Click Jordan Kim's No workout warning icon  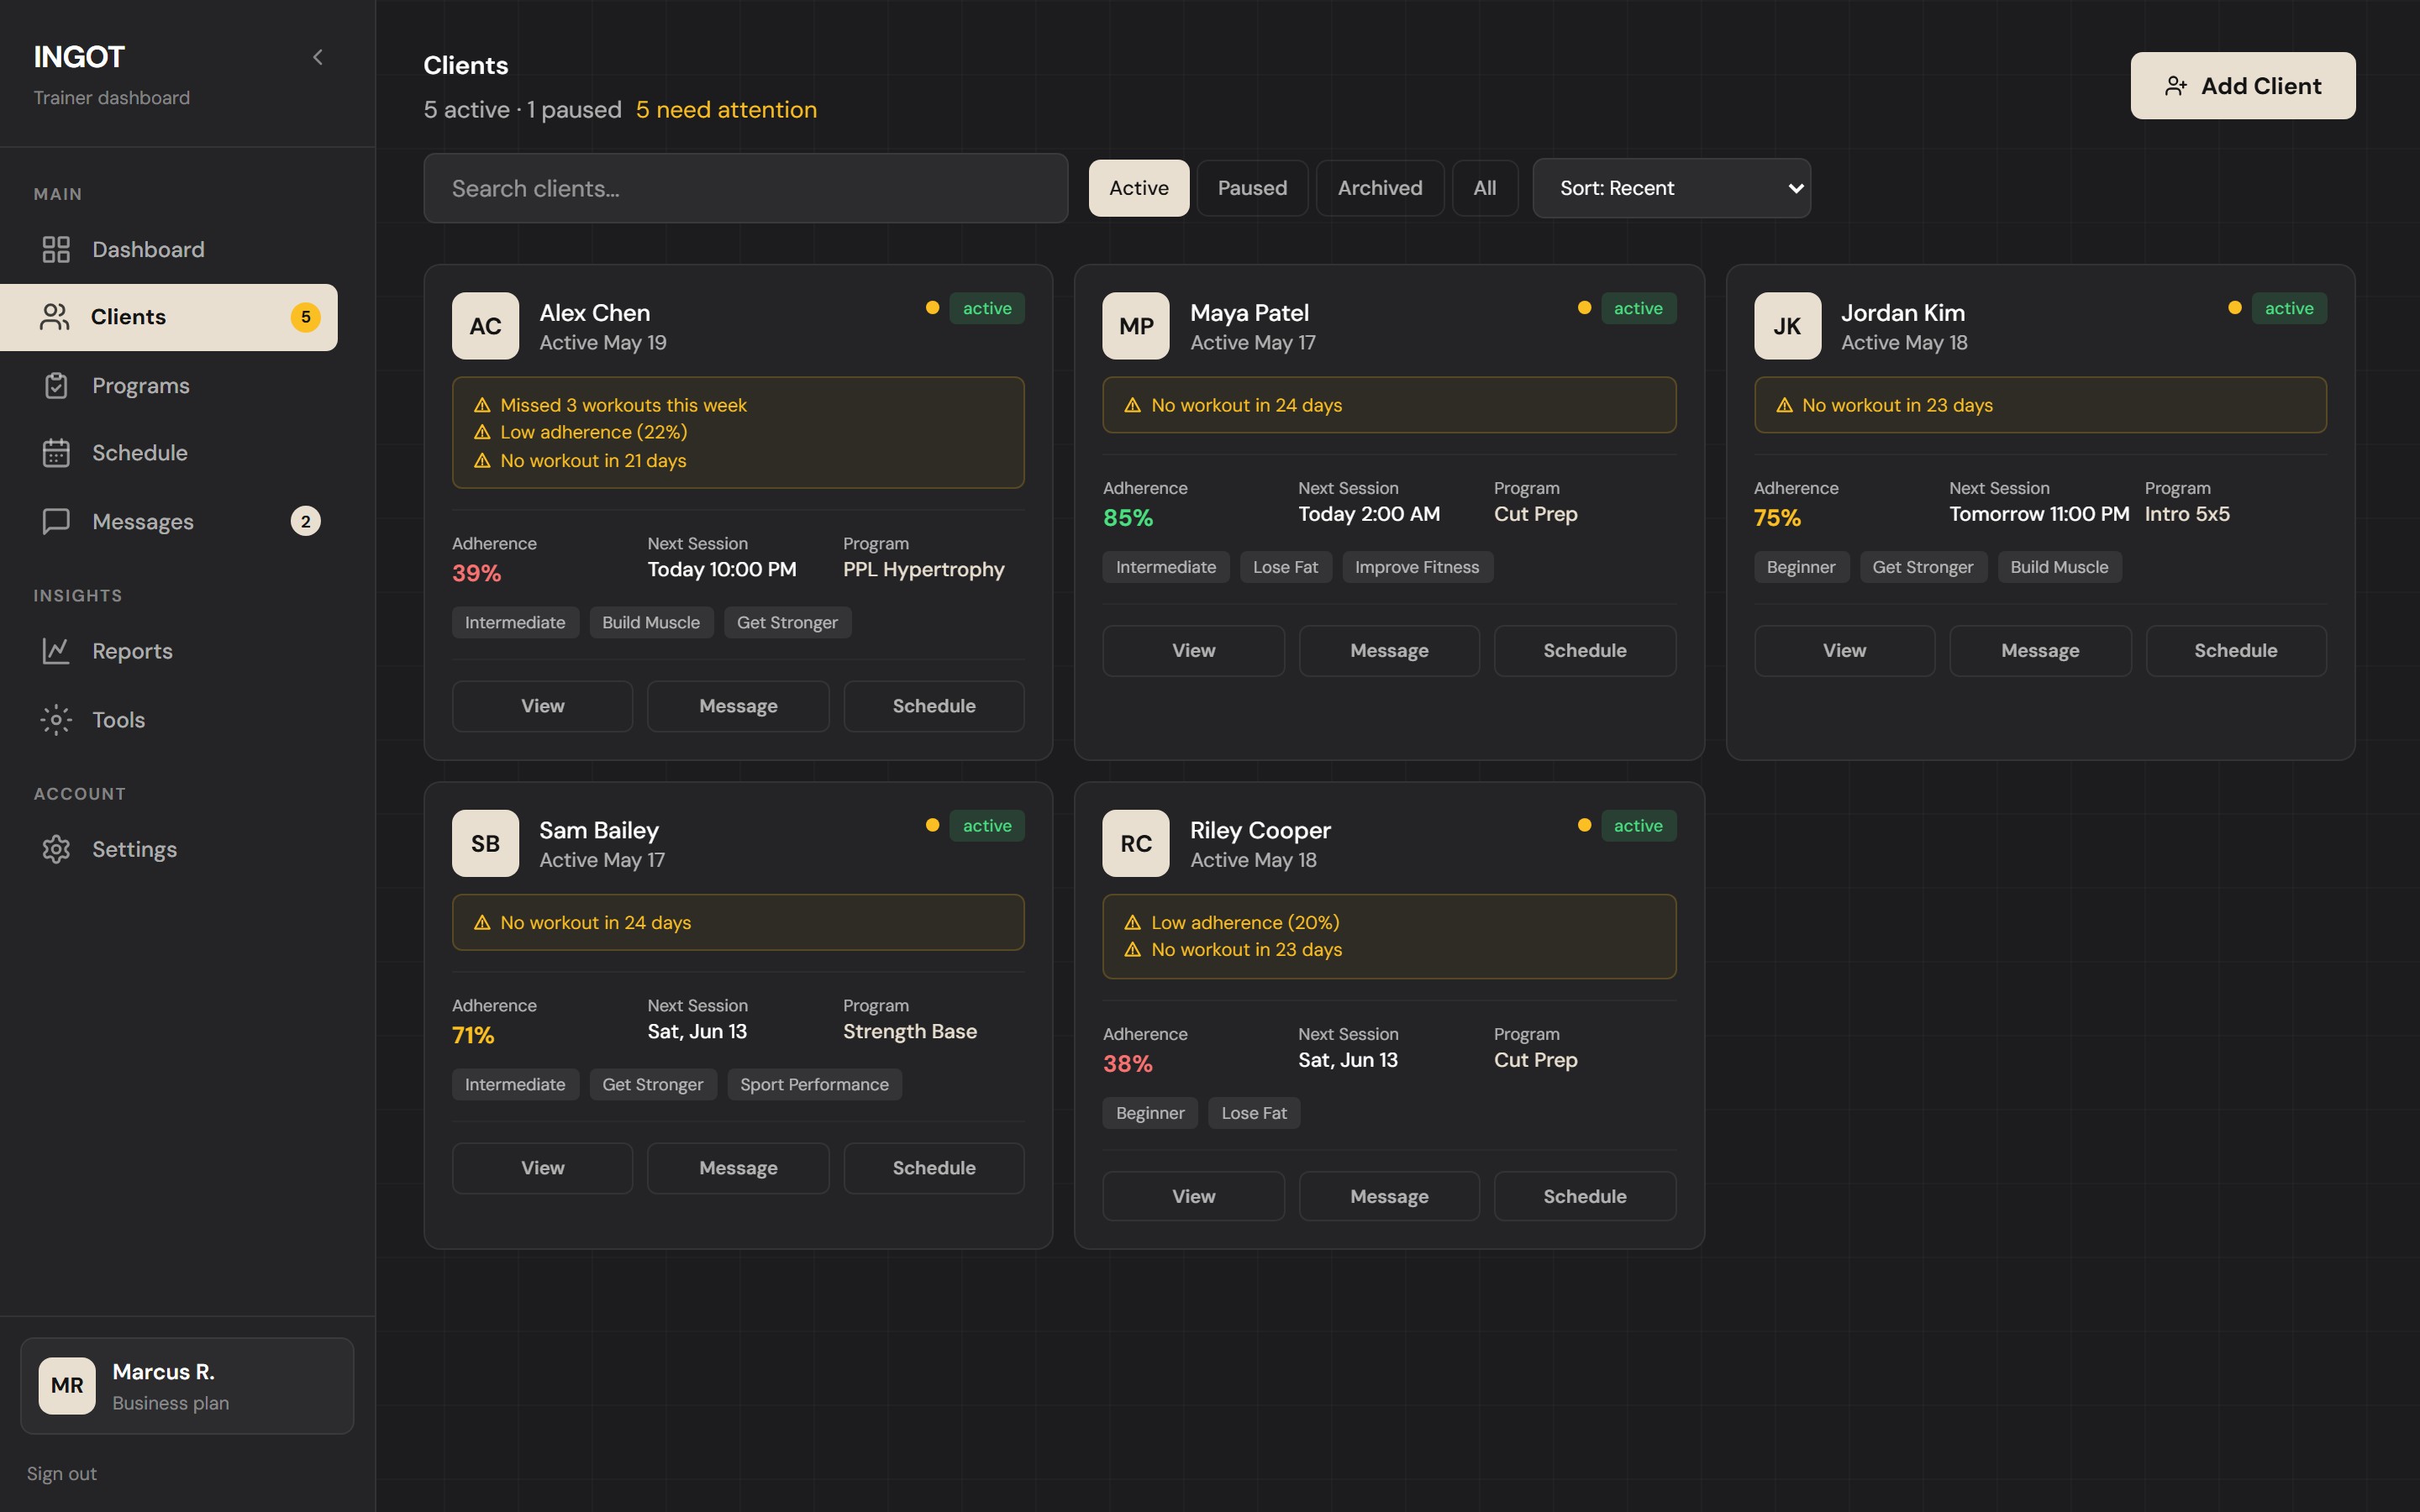click(x=1784, y=405)
